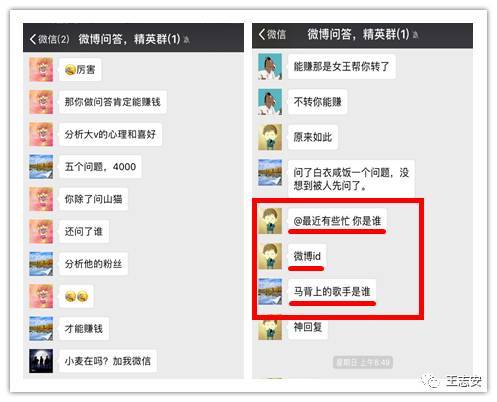Tap the 王志安 watermark logo
Viewport: 497px width, 402px height.
click(x=452, y=381)
